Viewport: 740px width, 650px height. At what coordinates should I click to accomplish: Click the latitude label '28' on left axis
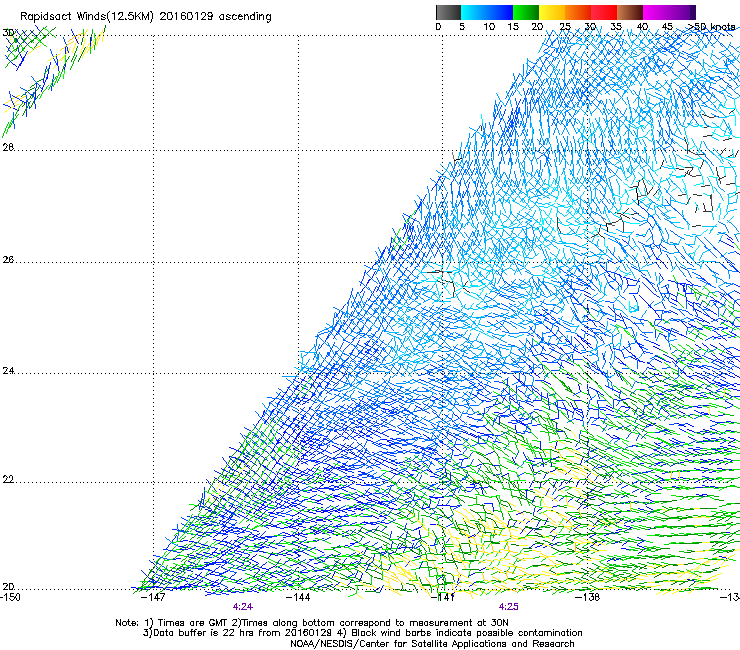tap(8, 147)
